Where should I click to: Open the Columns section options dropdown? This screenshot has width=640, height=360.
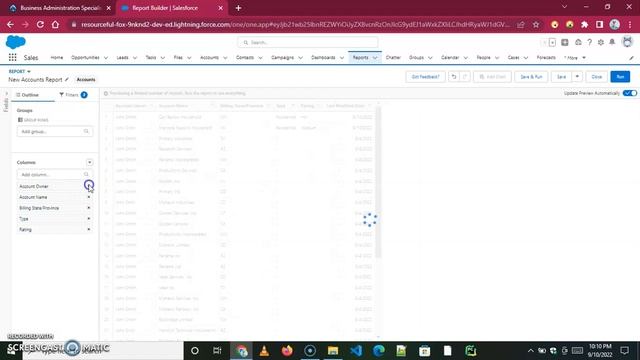click(89, 162)
